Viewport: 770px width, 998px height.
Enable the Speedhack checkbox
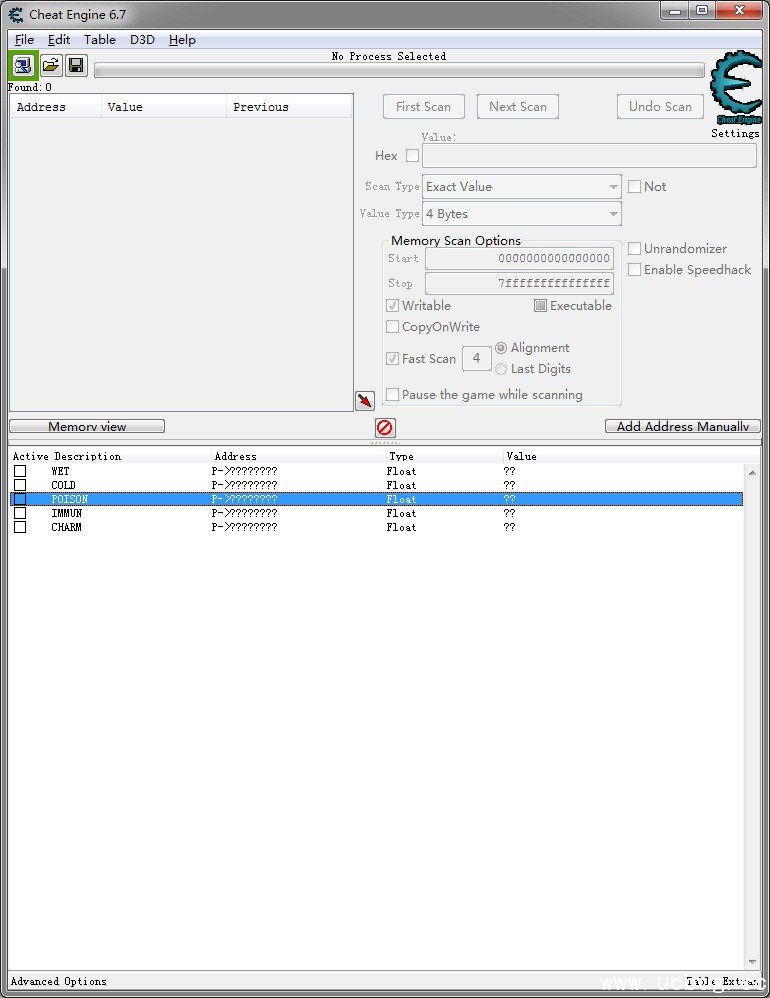coord(634,270)
